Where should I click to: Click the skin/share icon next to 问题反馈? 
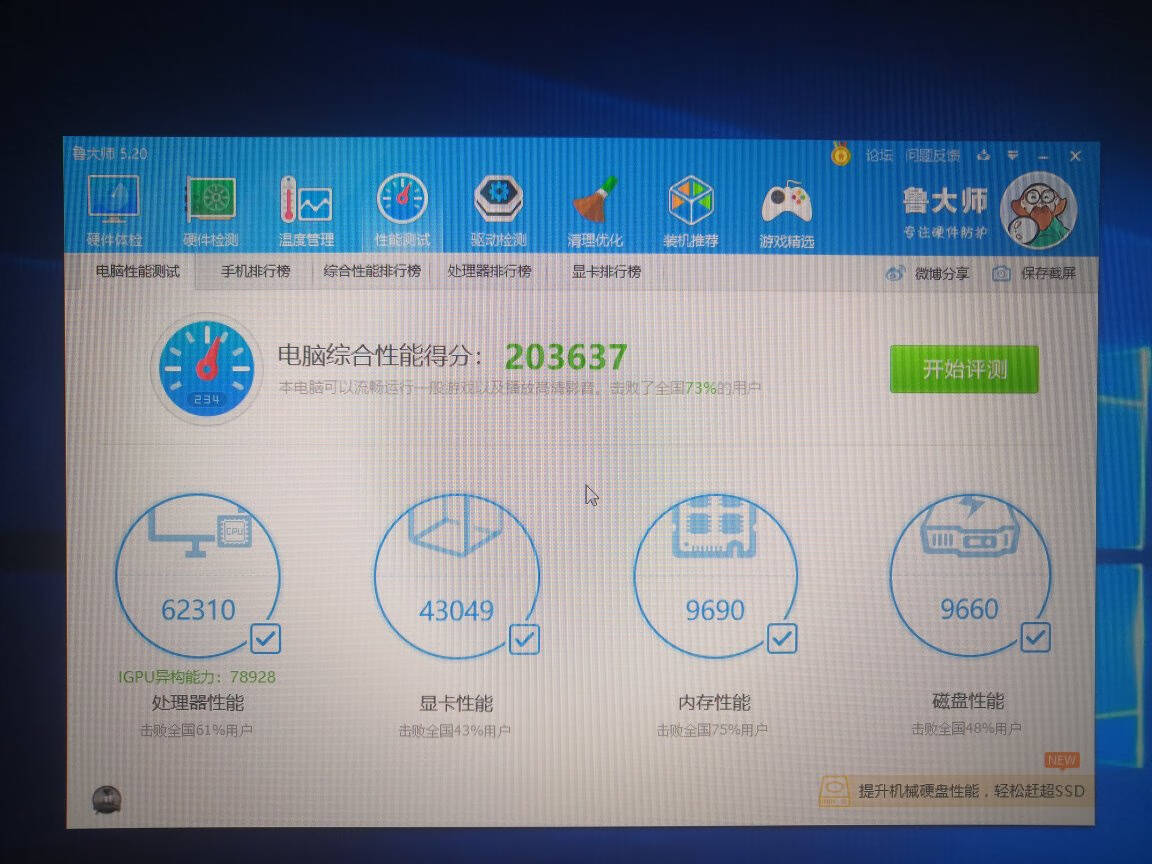pyautogui.click(x=984, y=155)
